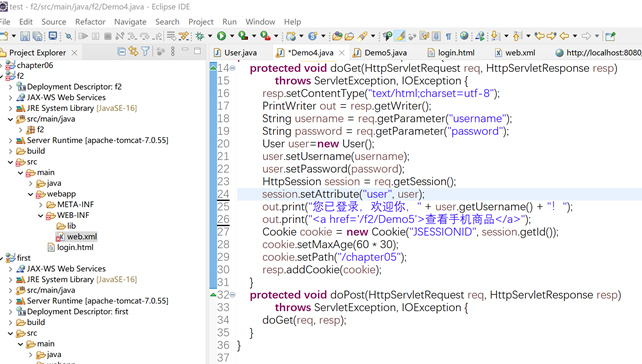Close the Project Explorer view

coord(74,52)
